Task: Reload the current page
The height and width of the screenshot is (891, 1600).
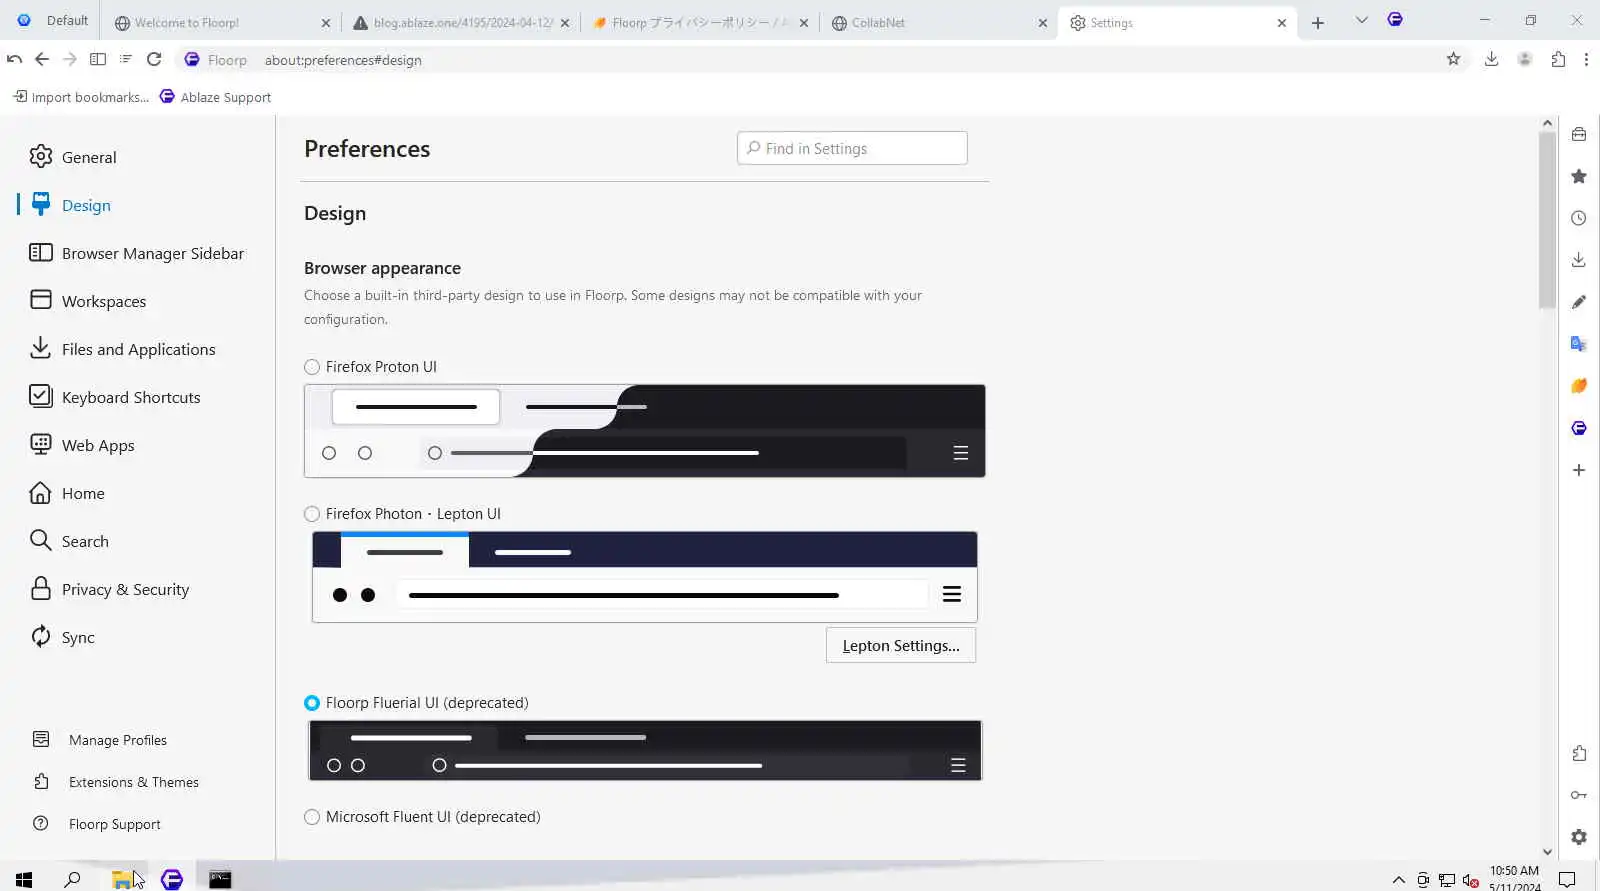Action: pyautogui.click(x=154, y=60)
